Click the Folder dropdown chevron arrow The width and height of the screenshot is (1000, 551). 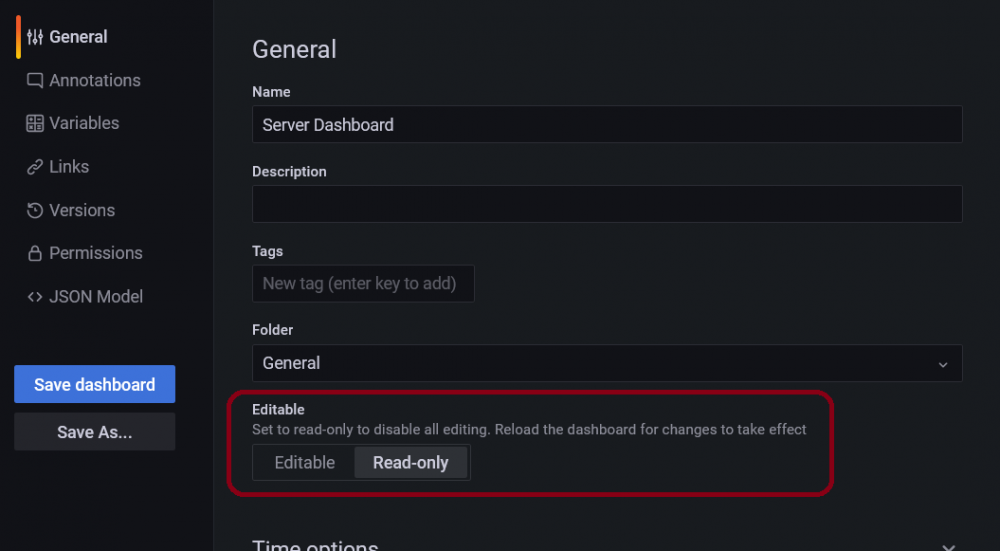click(x=943, y=364)
